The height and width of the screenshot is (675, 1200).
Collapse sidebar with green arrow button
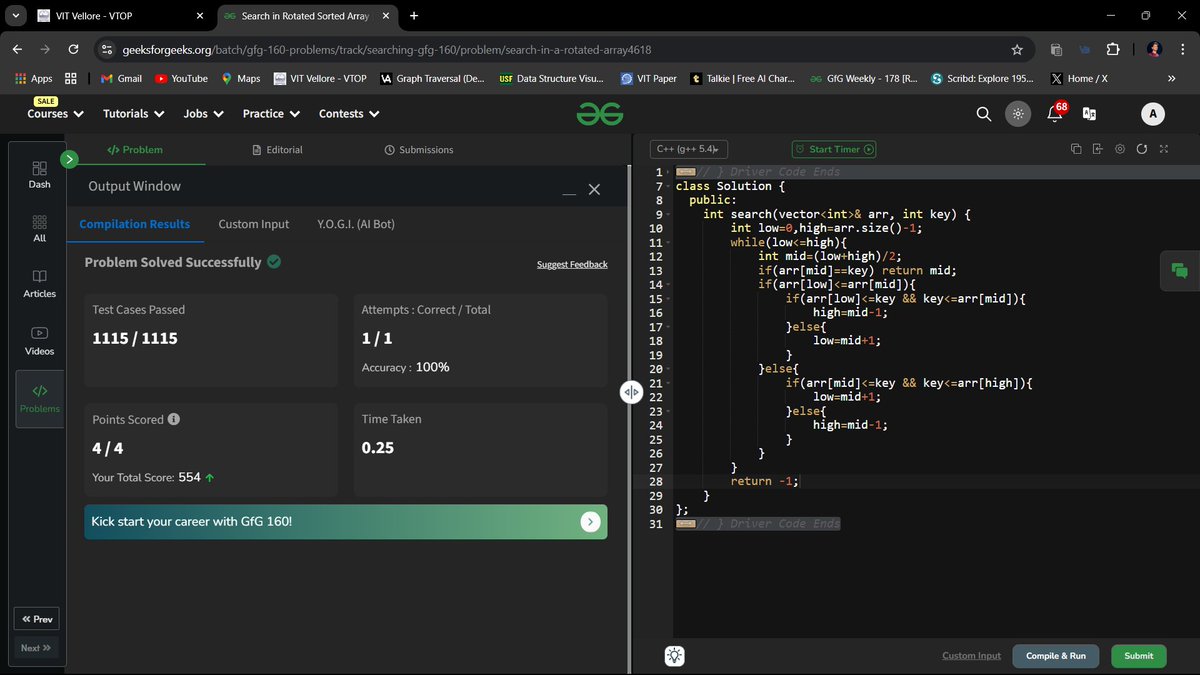coord(69,158)
